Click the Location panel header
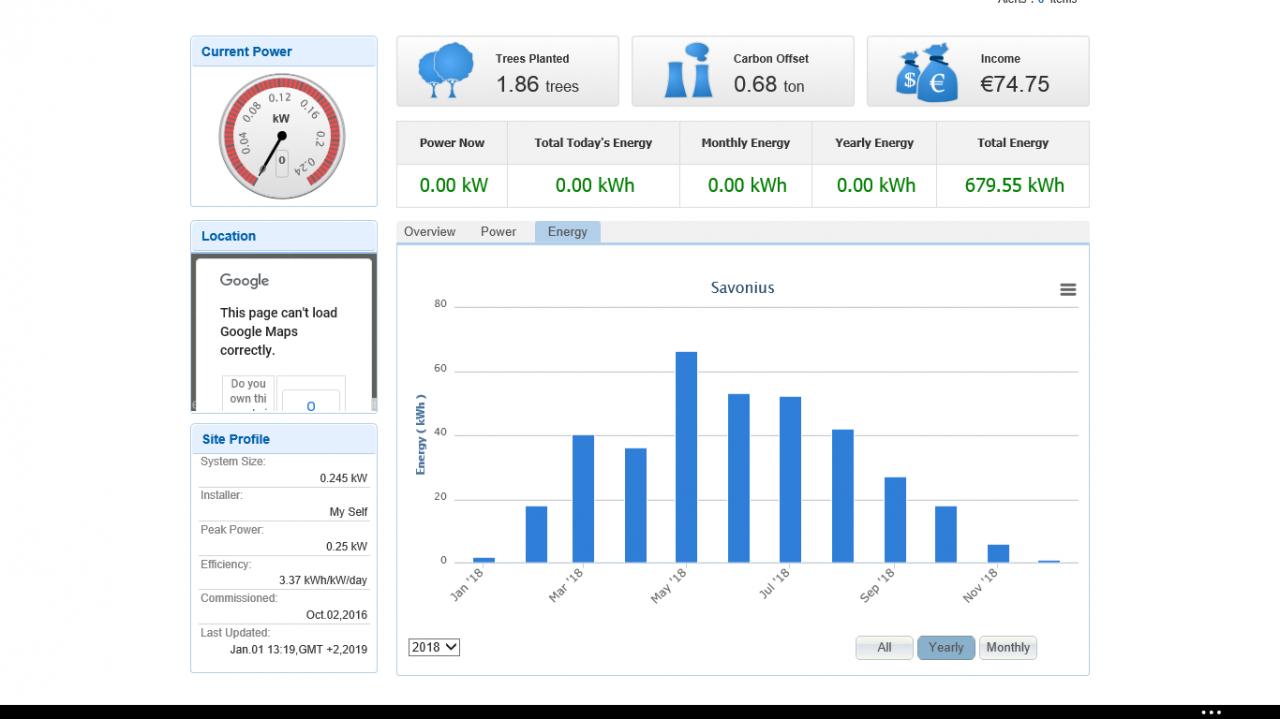 (284, 236)
